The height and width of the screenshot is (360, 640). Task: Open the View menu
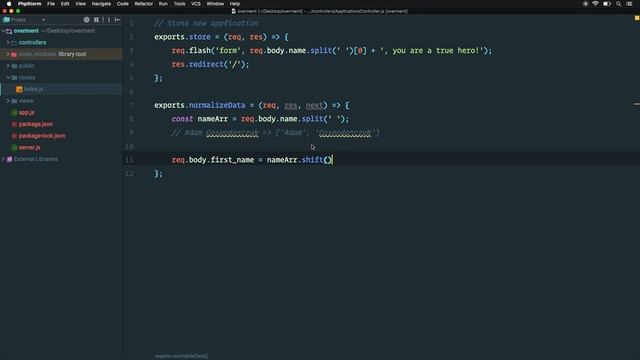(80, 4)
